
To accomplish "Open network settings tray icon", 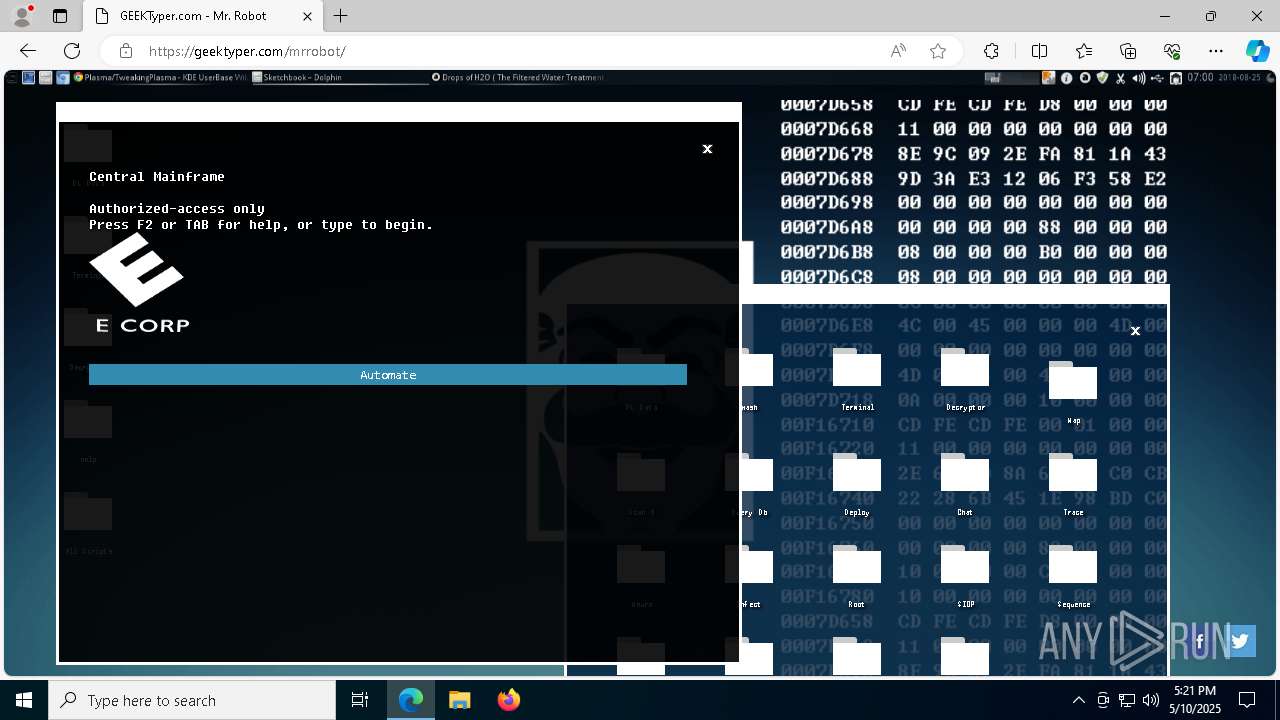I will click(1127, 700).
